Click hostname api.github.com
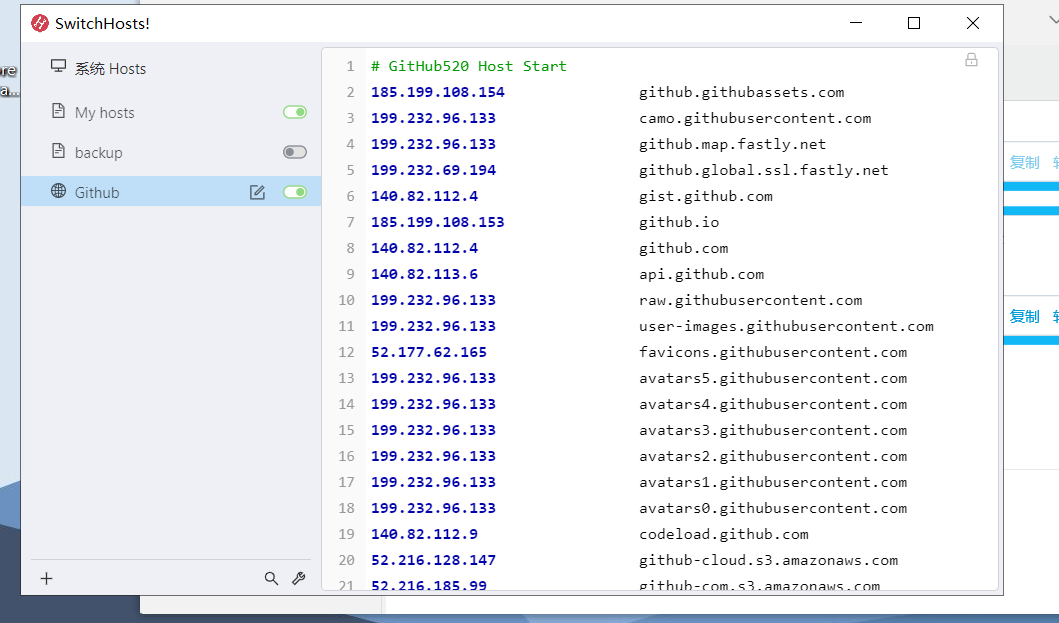 (702, 274)
